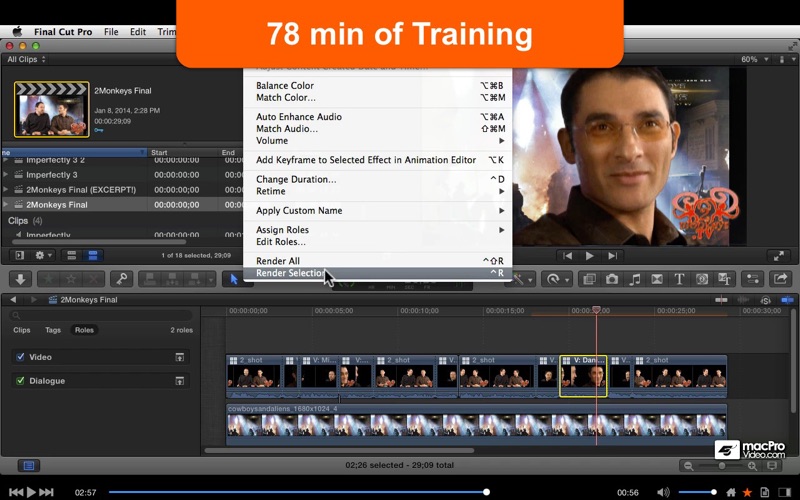The width and height of the screenshot is (800, 500).
Task: Open the Effects browser icon
Action: click(x=589, y=279)
